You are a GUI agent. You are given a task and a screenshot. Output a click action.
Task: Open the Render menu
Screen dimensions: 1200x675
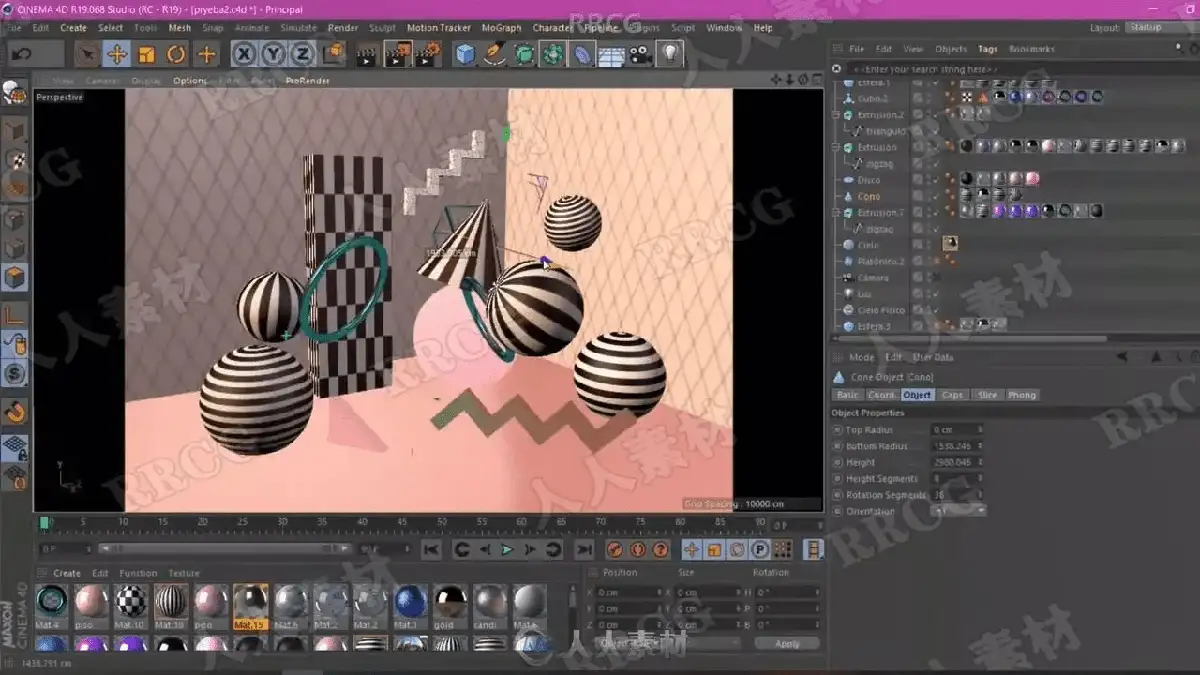[x=343, y=28]
